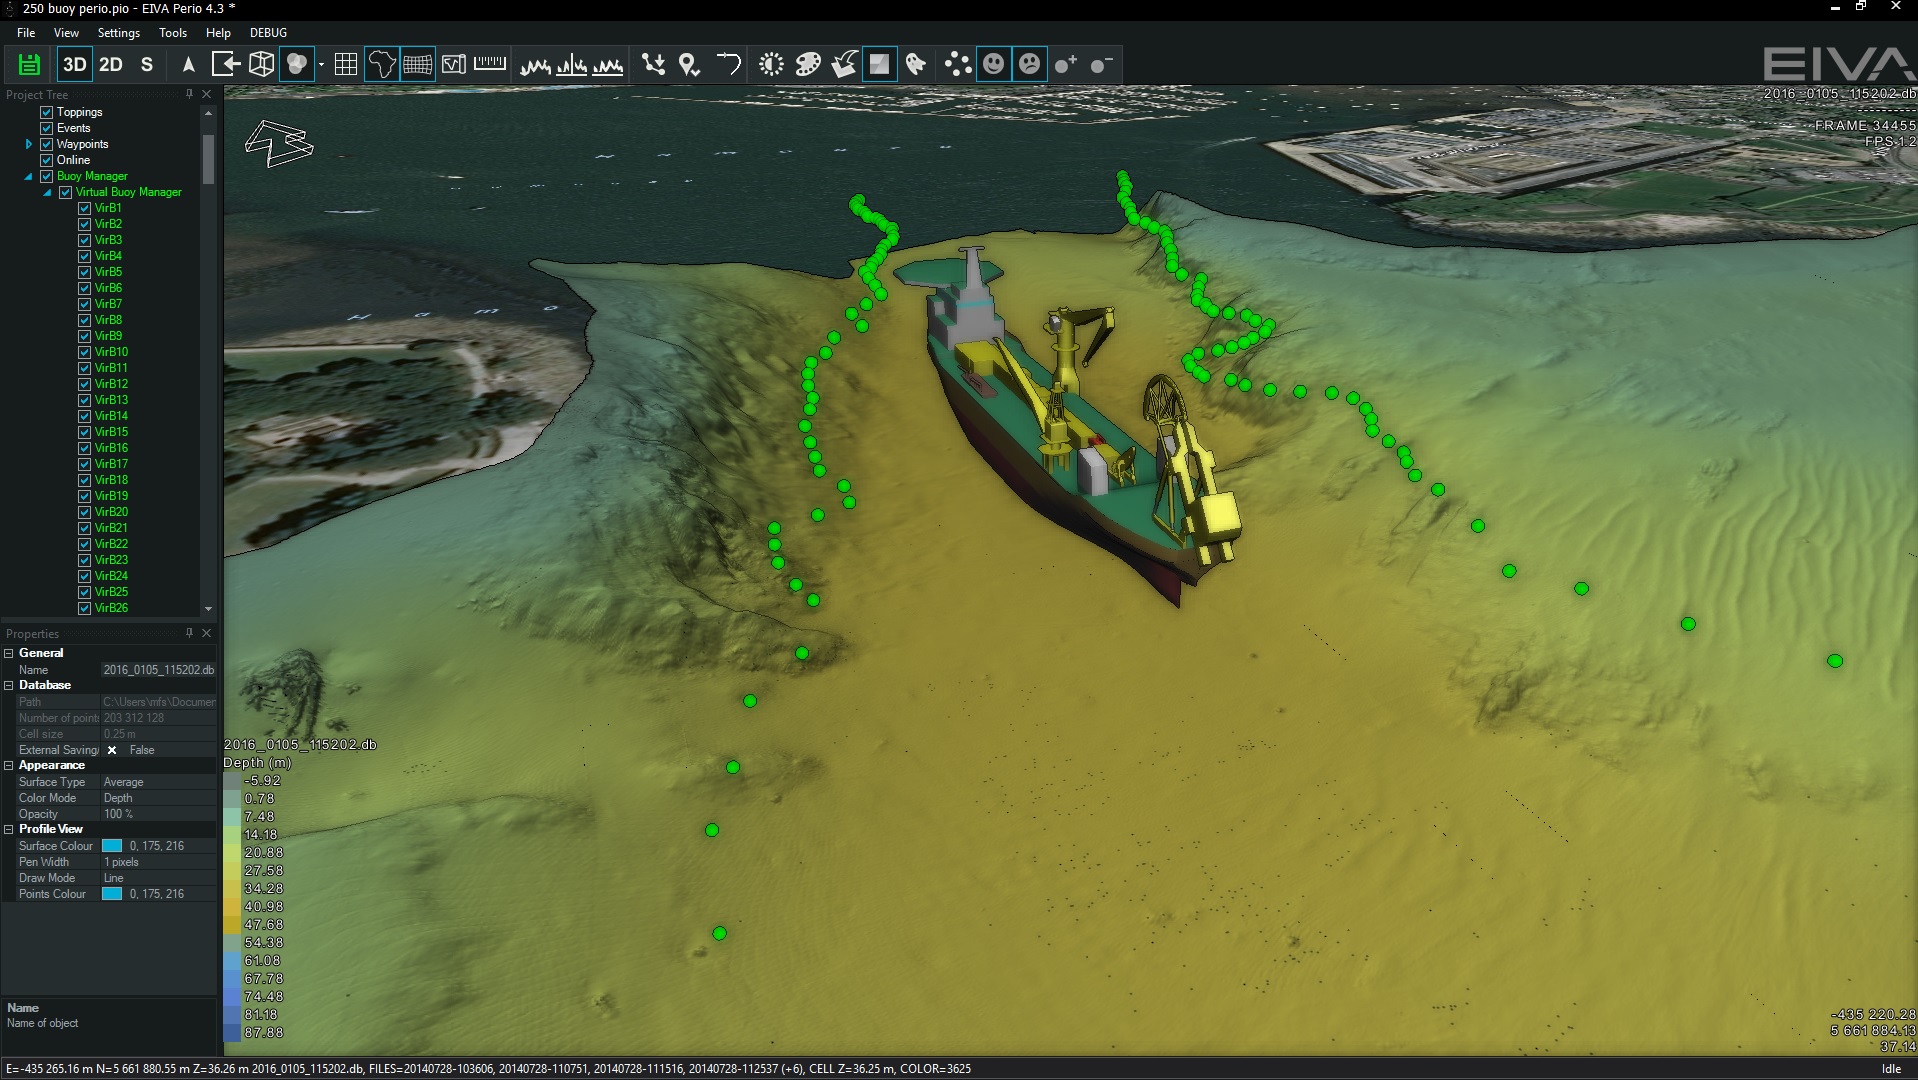Click the happy face quality icon
Screen dimensions: 1918x1080
click(x=994, y=64)
